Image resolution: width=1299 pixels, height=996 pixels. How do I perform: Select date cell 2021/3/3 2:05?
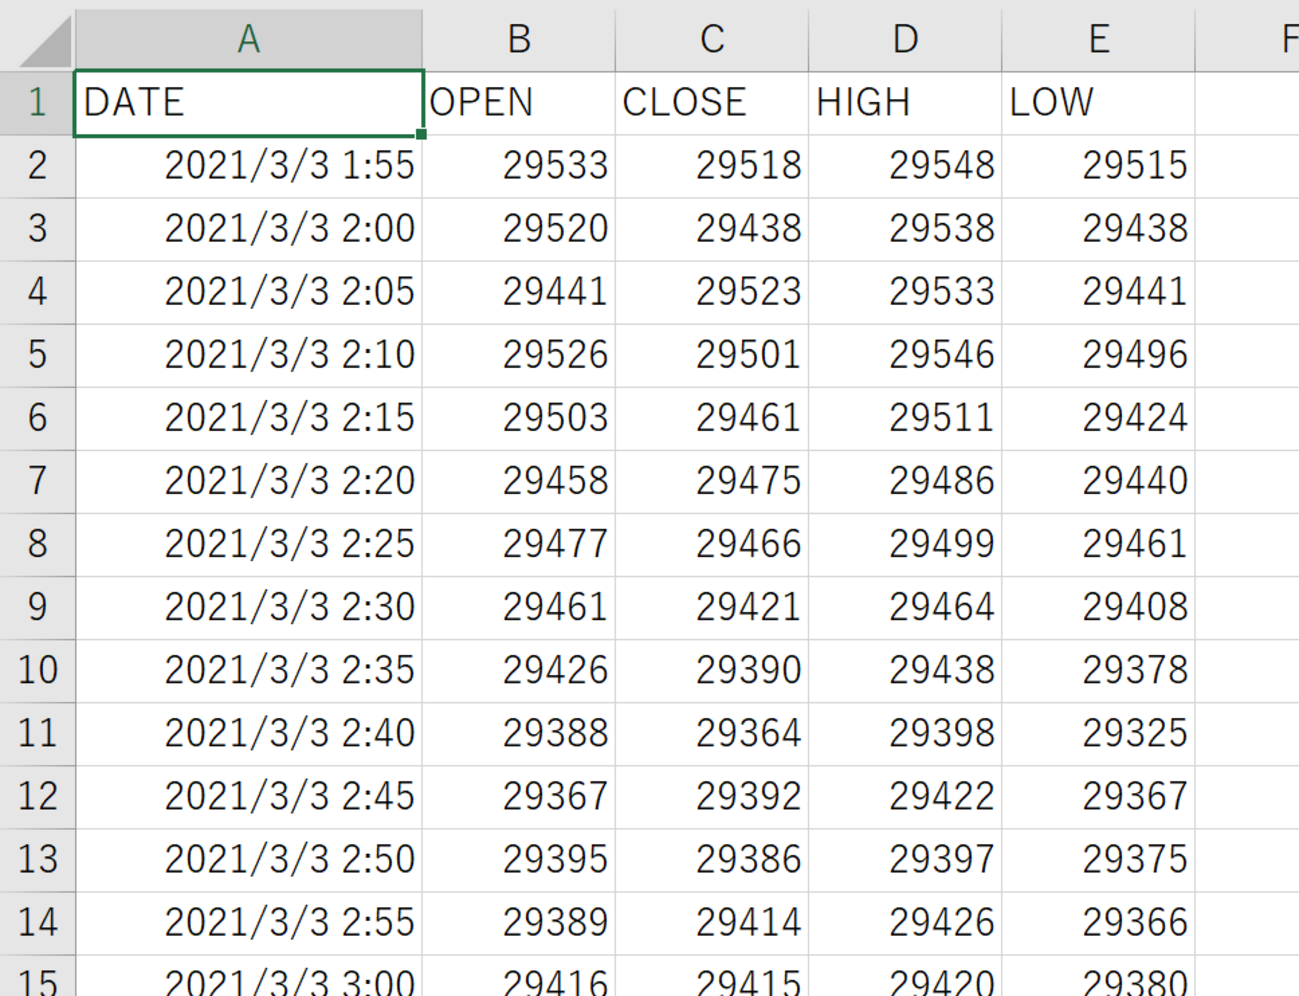coord(249,292)
